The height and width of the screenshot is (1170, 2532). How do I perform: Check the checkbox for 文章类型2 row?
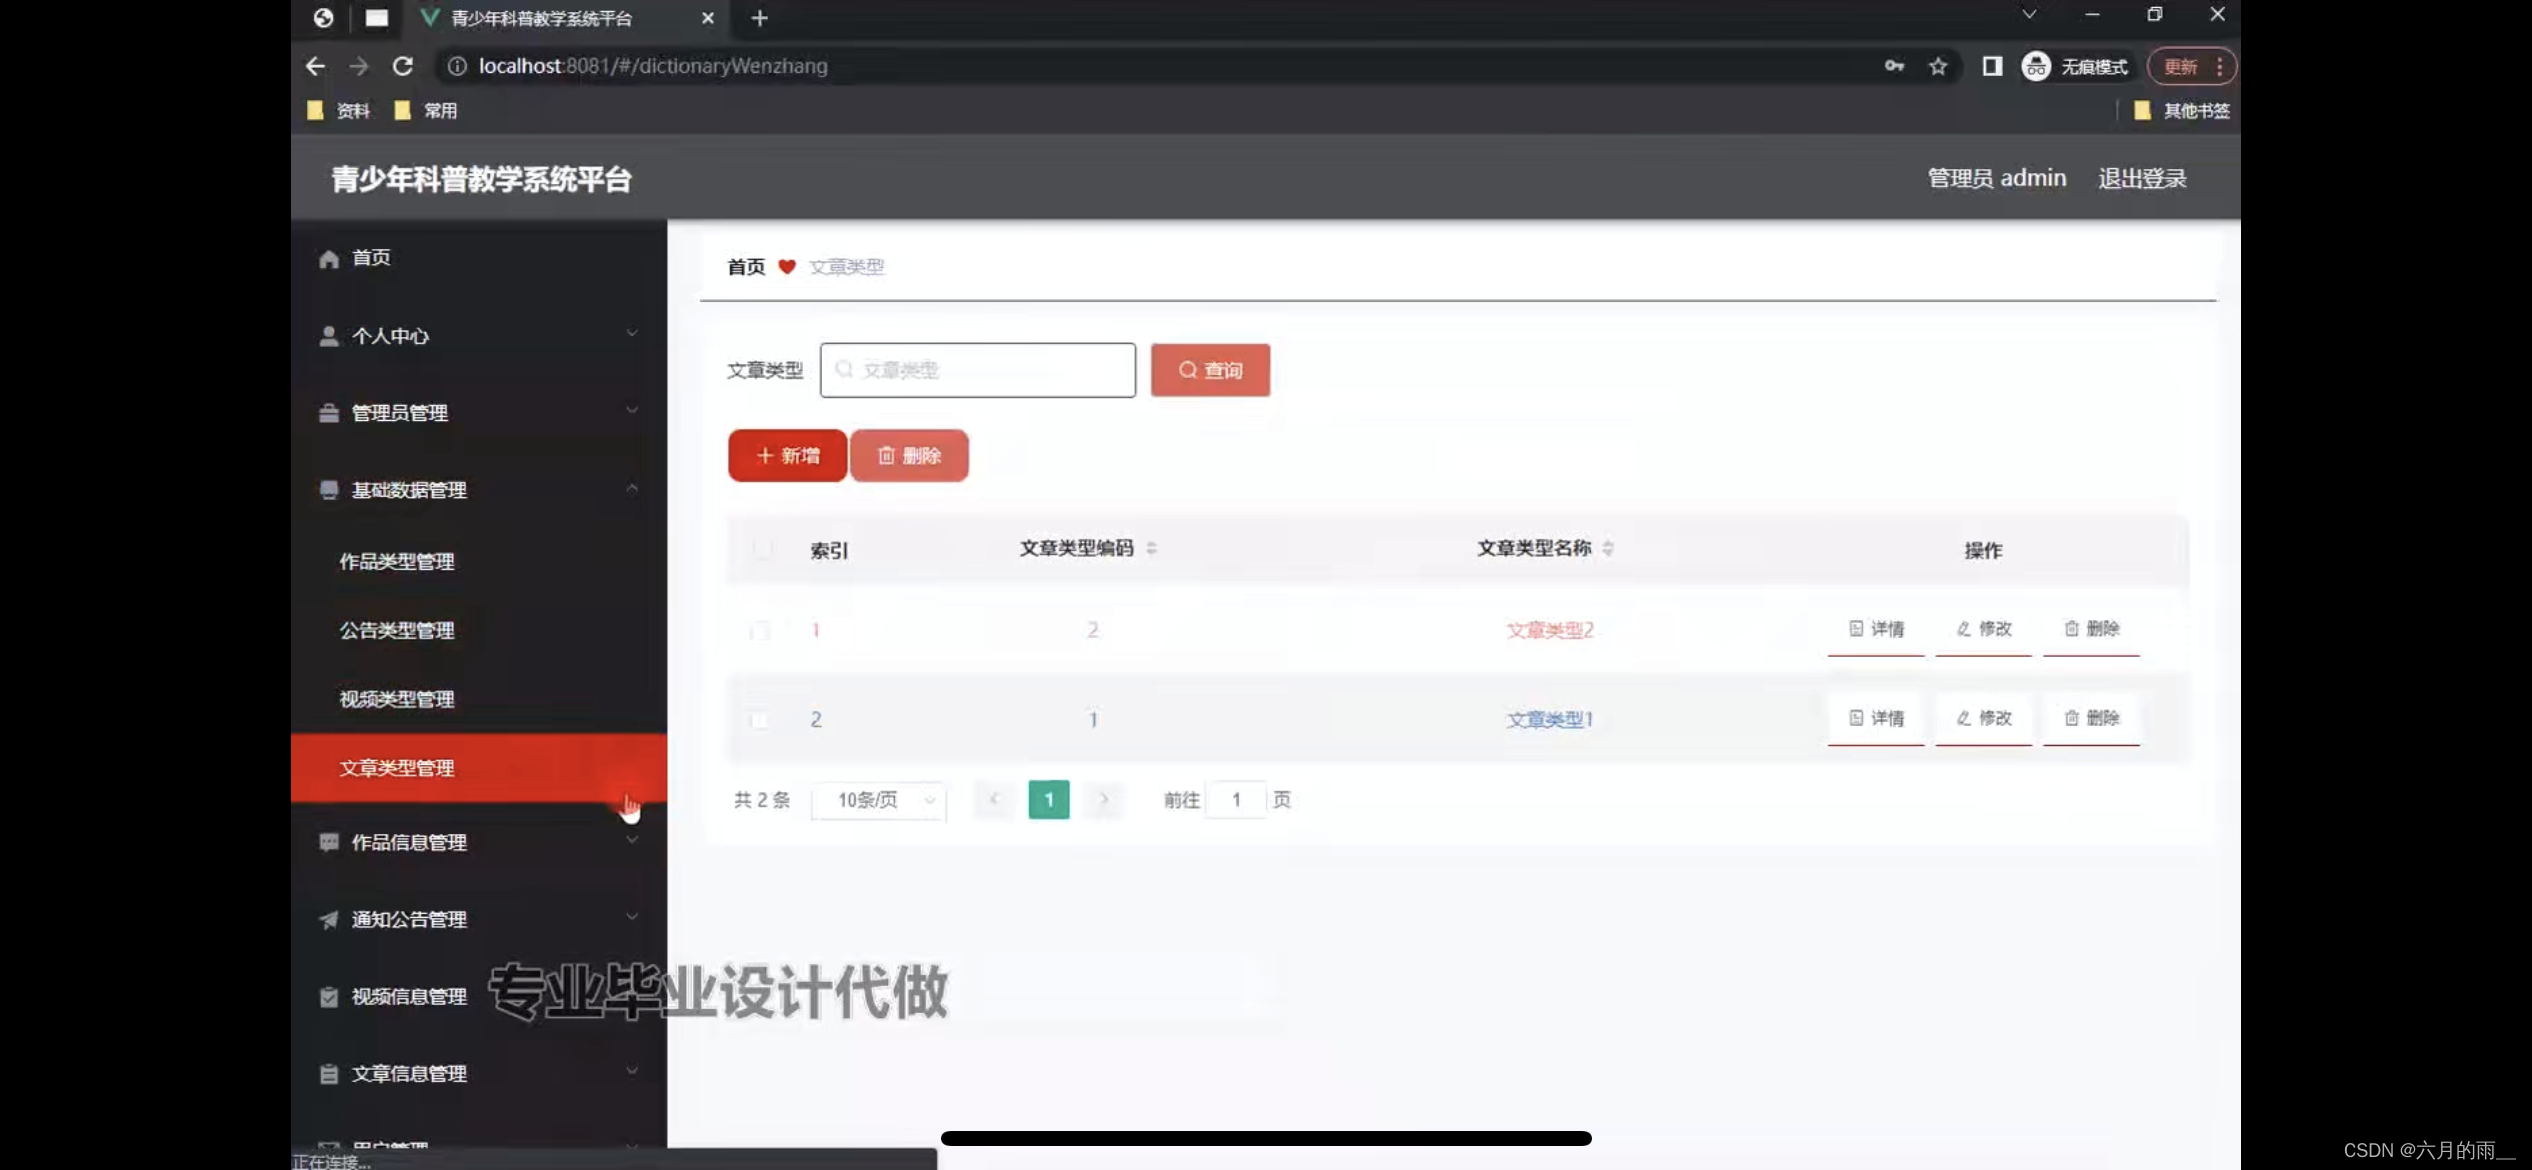click(x=760, y=630)
